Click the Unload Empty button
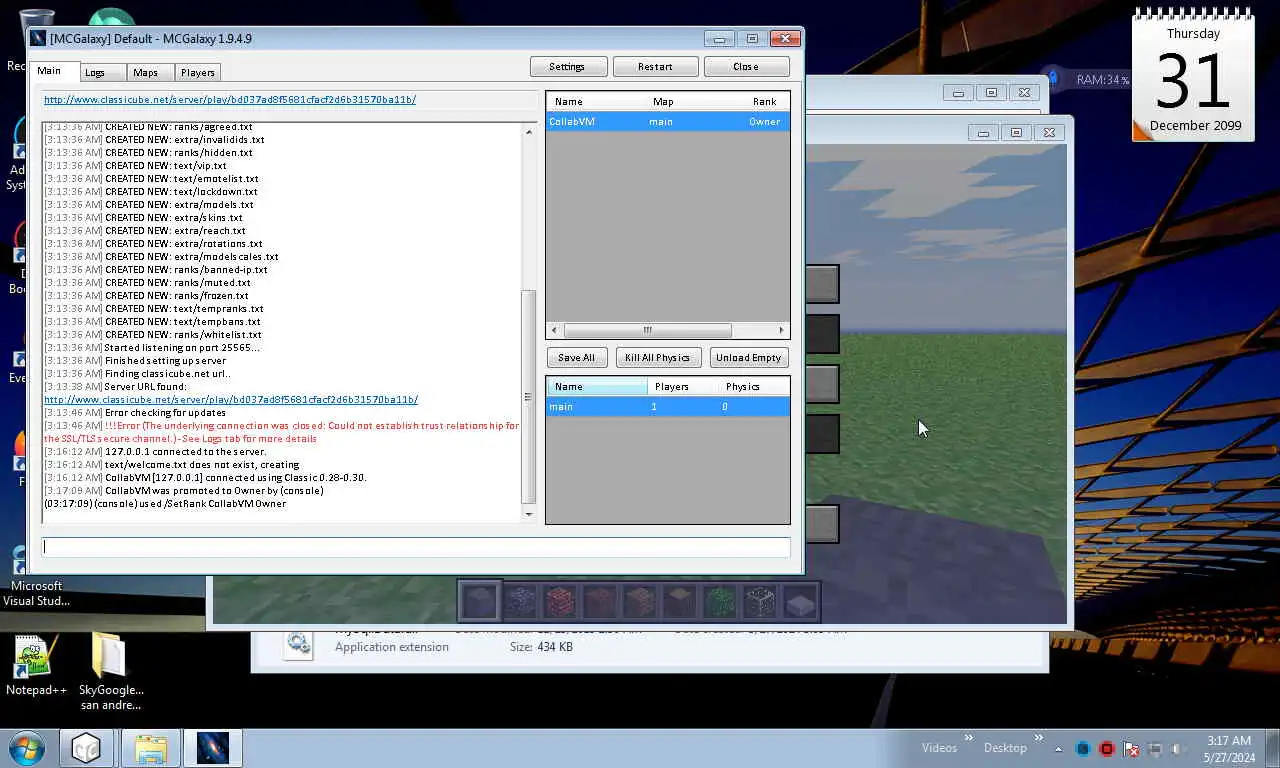This screenshot has height=768, width=1280. 748,357
